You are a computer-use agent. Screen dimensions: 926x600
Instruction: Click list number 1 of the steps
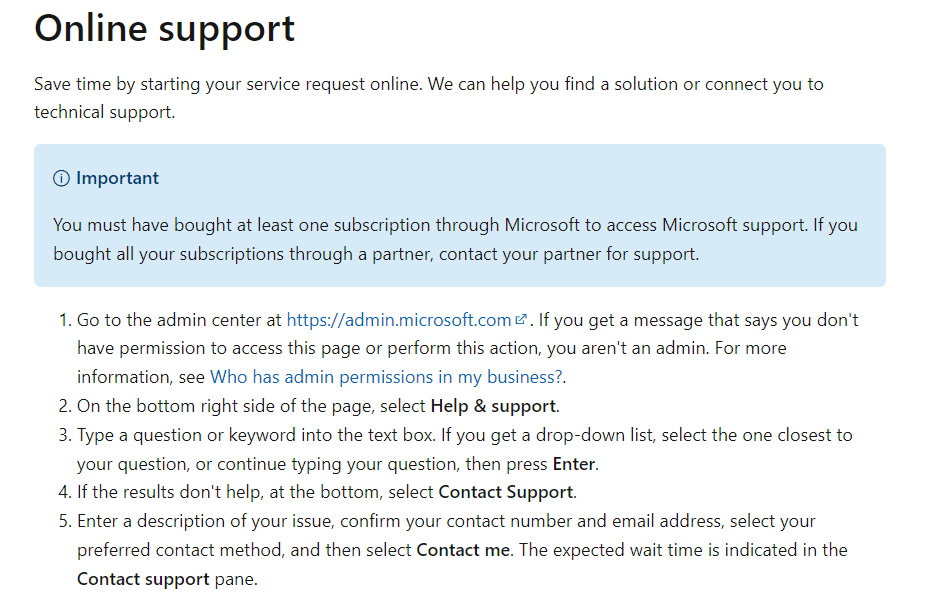click(x=65, y=320)
